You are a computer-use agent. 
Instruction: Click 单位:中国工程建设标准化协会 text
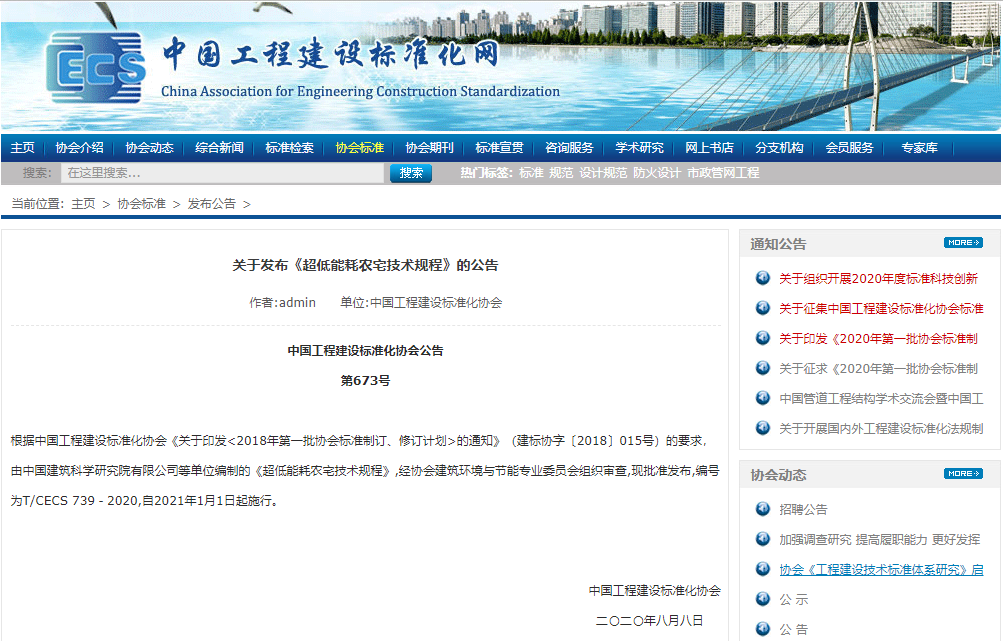(421, 302)
